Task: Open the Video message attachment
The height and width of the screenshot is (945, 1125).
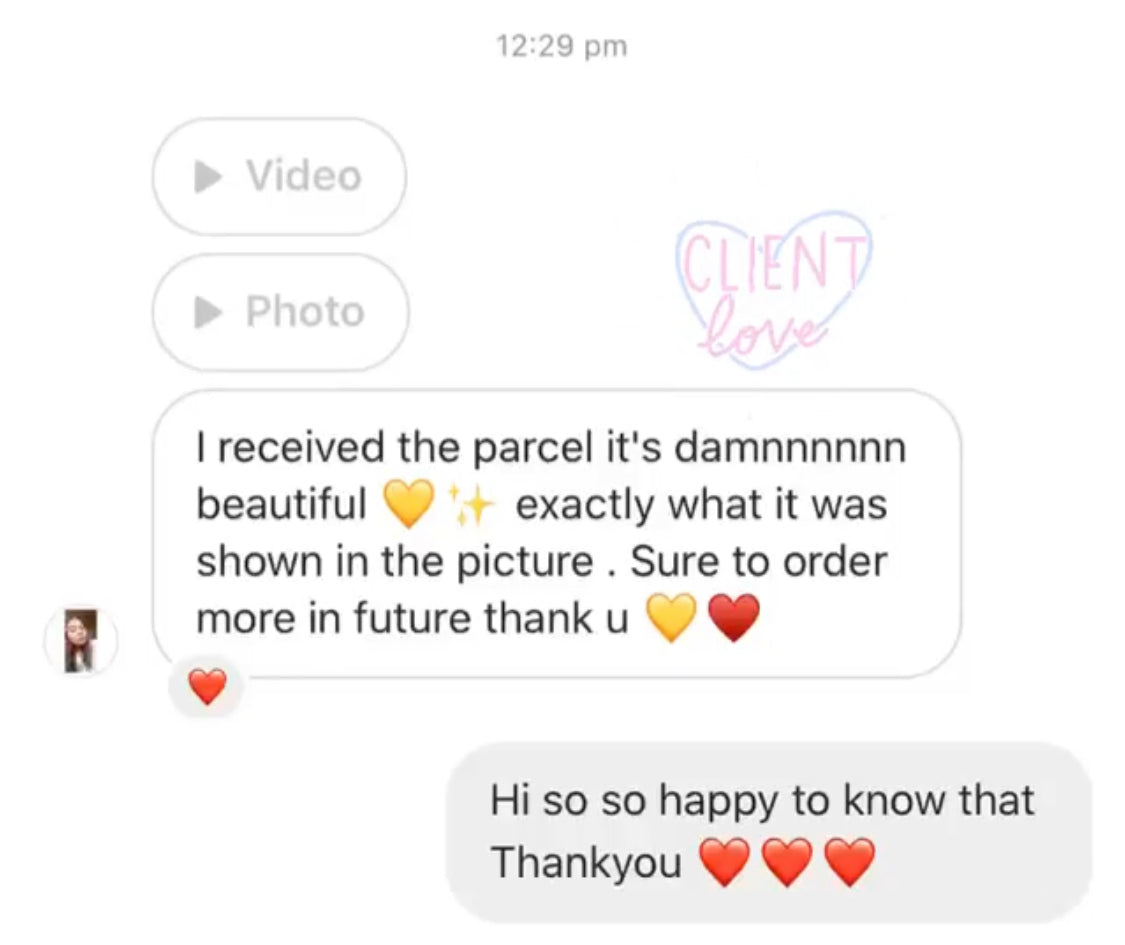Action: pos(279,177)
